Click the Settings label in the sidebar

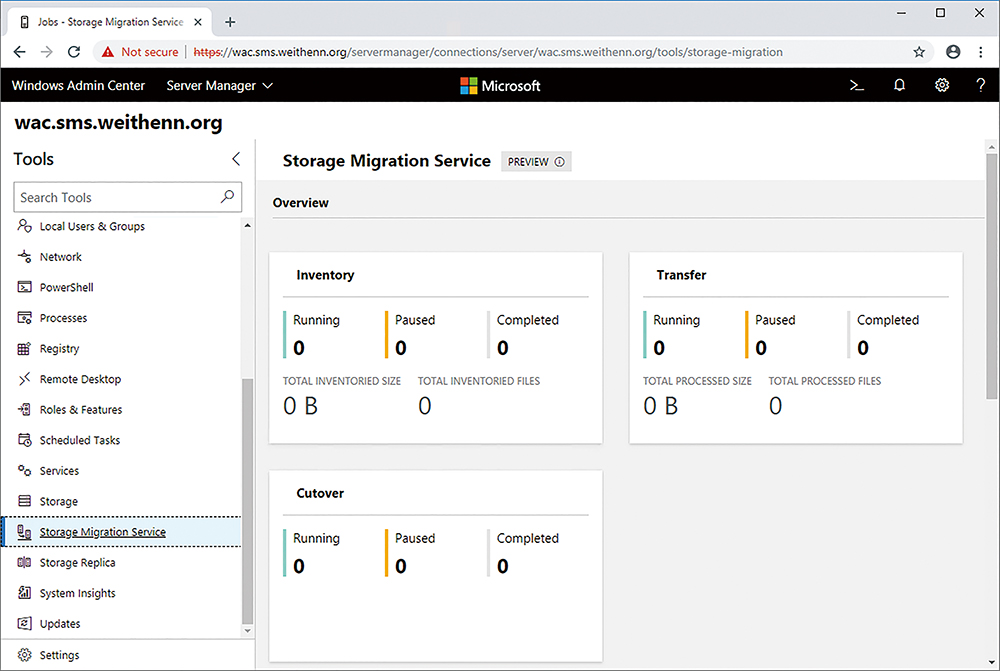click(x=59, y=655)
